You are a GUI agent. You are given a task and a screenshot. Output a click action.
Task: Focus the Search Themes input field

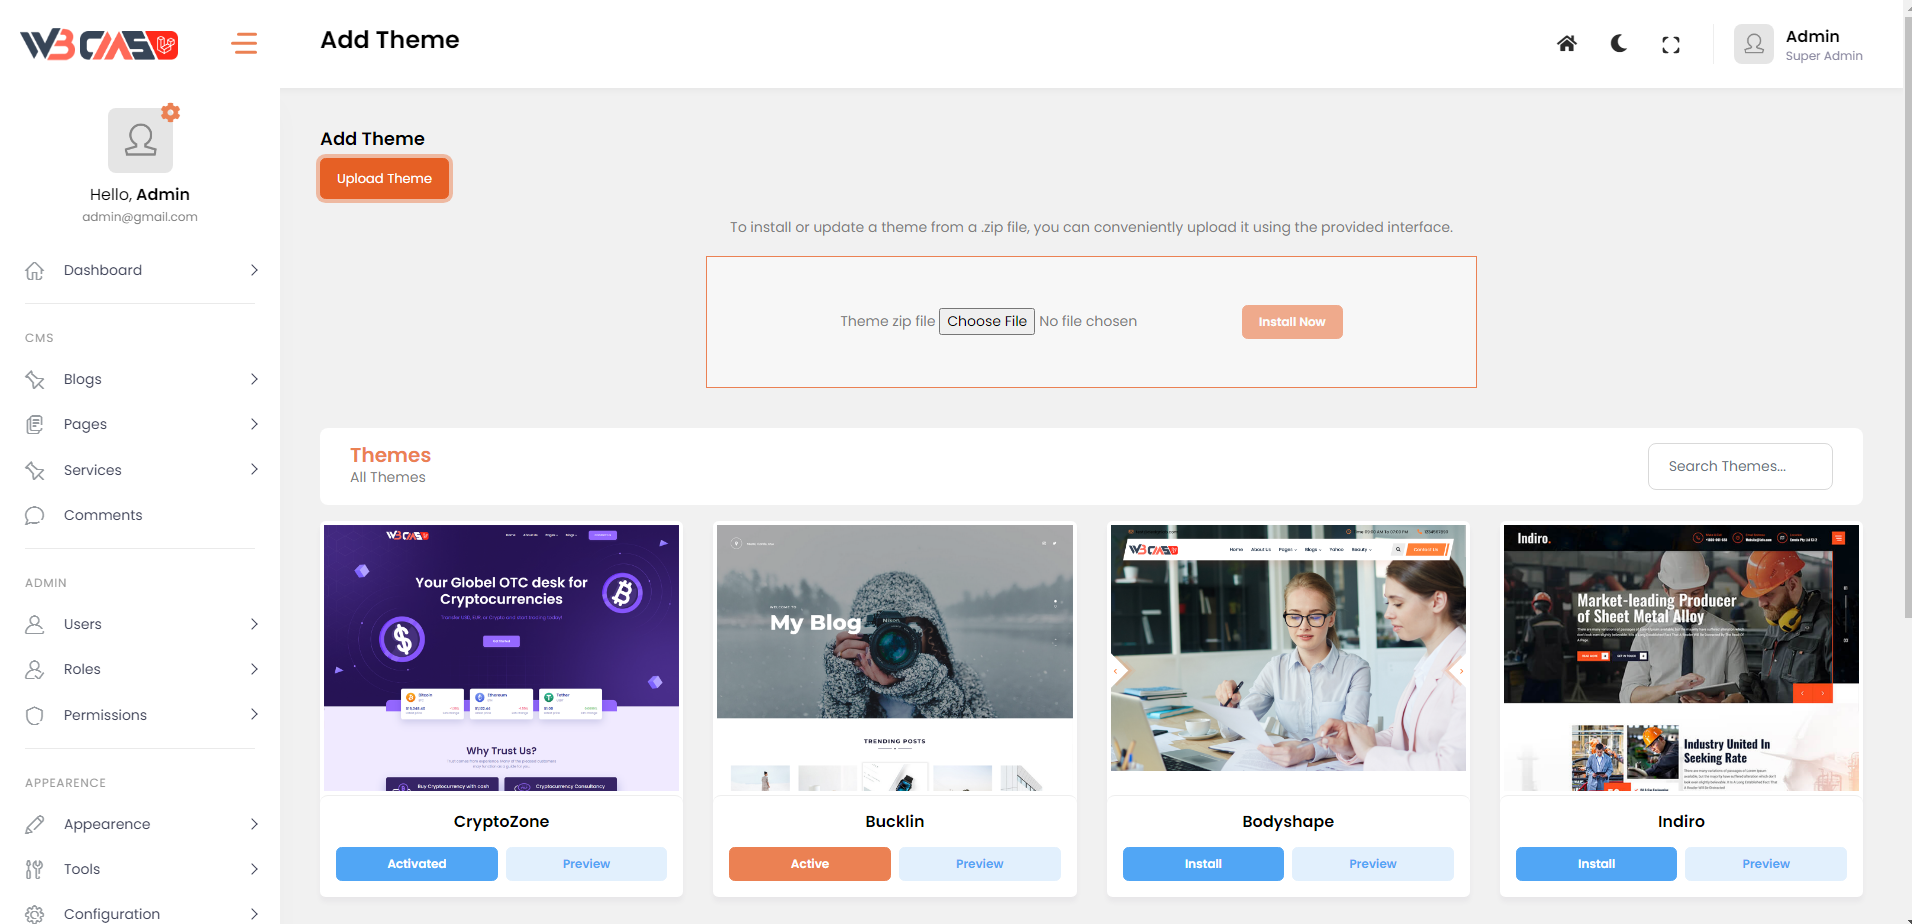(x=1740, y=466)
